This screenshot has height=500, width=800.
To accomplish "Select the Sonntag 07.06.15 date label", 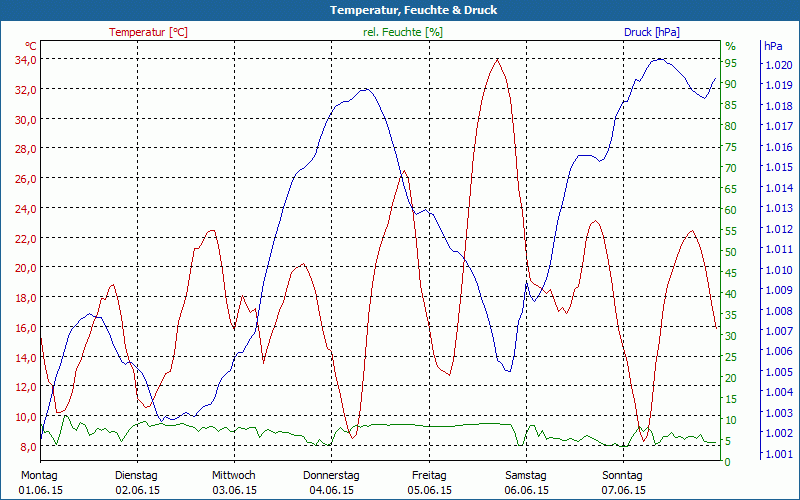I will [623, 483].
